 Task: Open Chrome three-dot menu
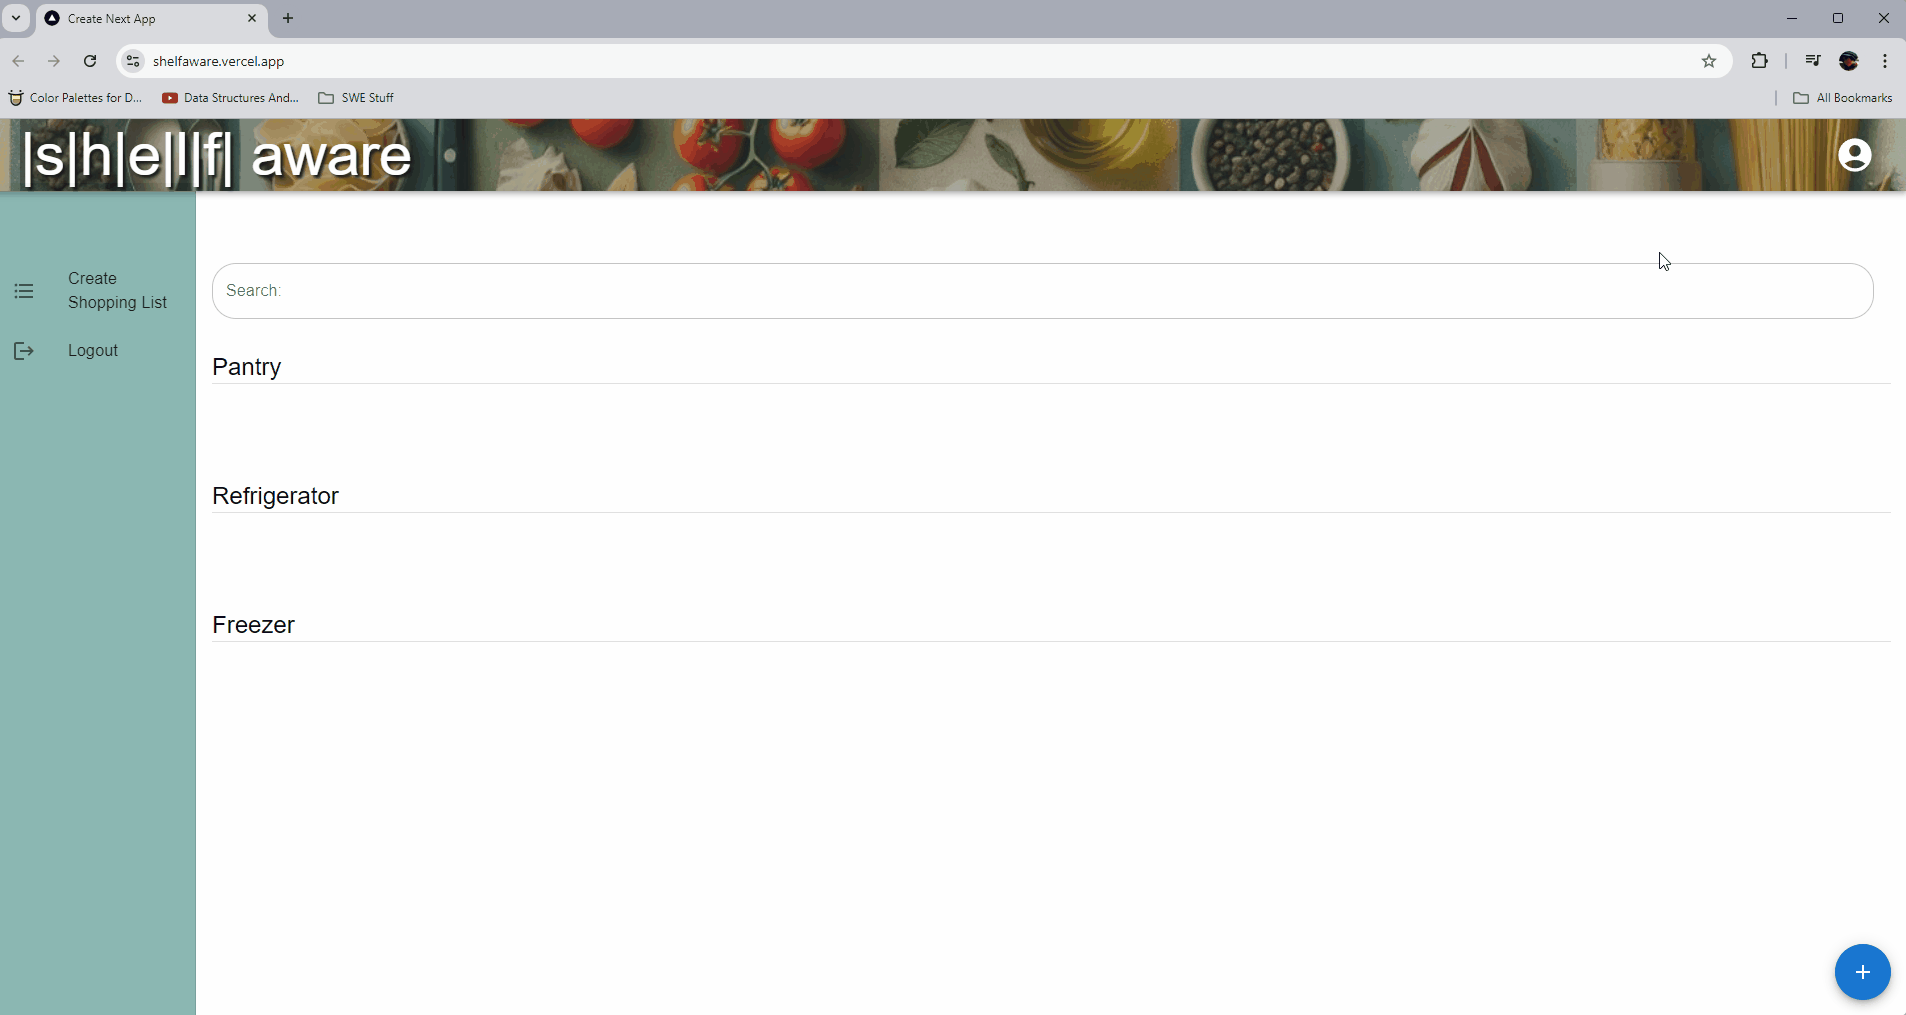(1884, 61)
